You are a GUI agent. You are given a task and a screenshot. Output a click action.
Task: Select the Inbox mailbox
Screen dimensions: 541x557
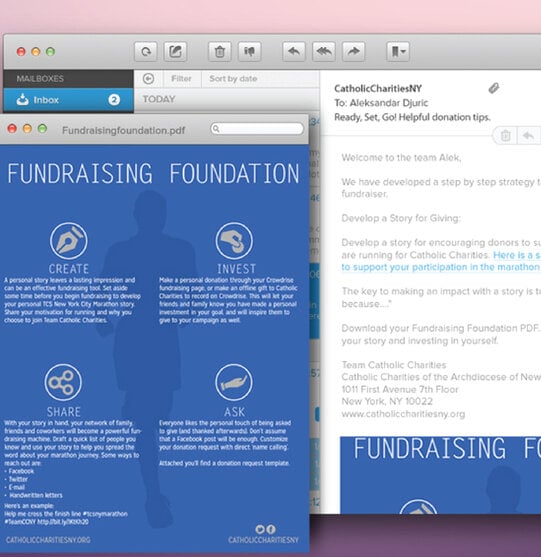tap(69, 100)
